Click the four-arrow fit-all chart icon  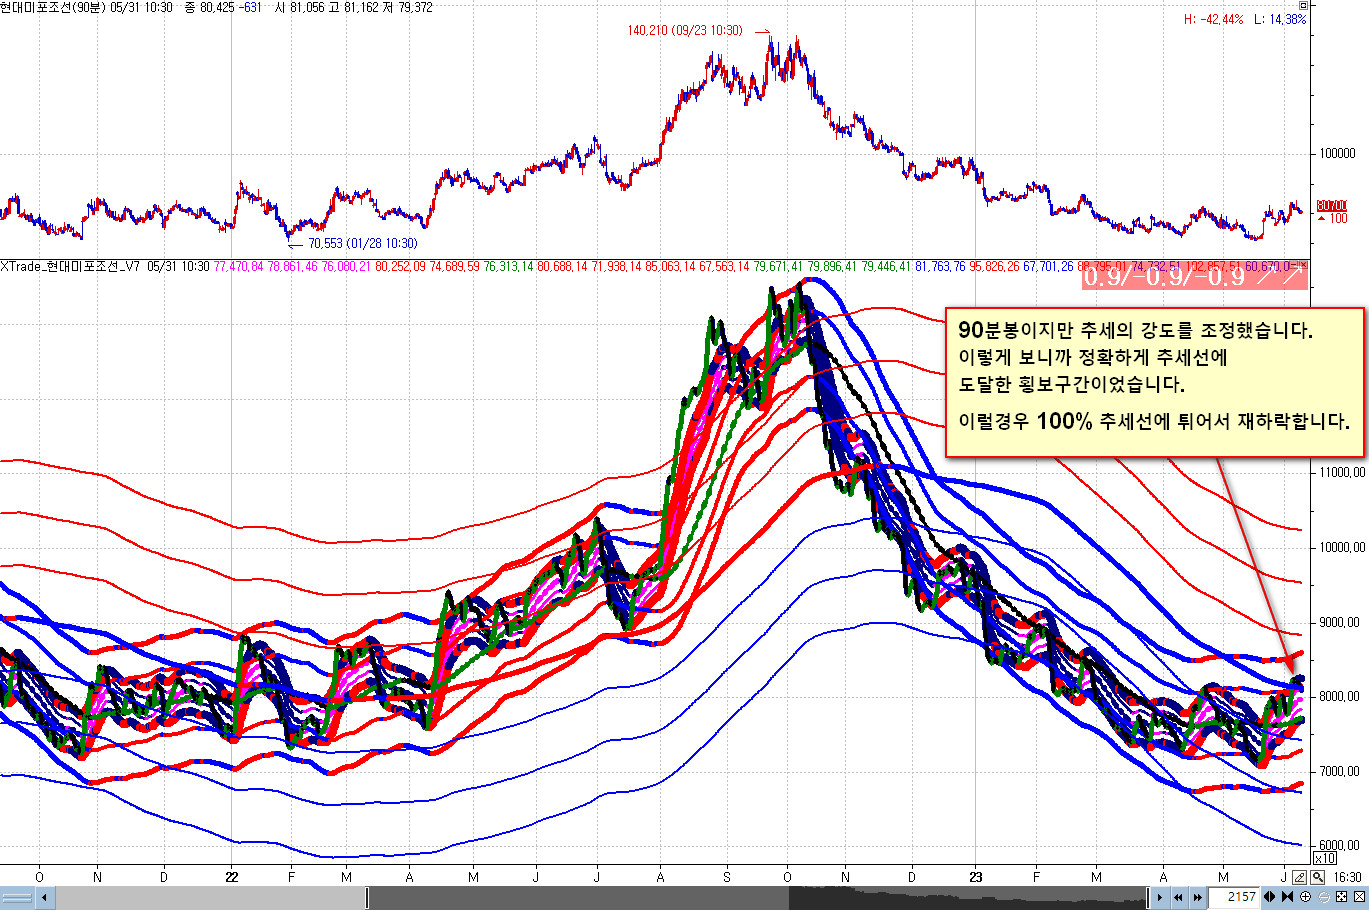[x=1342, y=897]
